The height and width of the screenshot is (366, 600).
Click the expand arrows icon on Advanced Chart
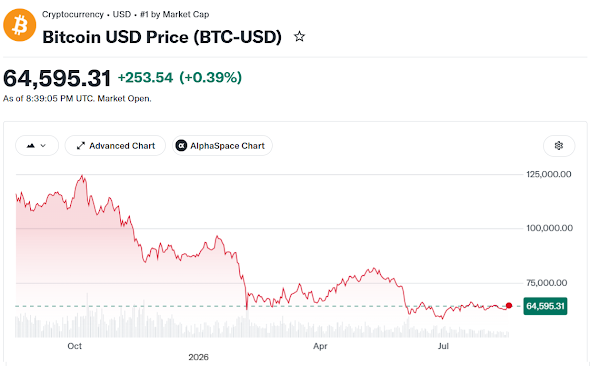point(80,146)
